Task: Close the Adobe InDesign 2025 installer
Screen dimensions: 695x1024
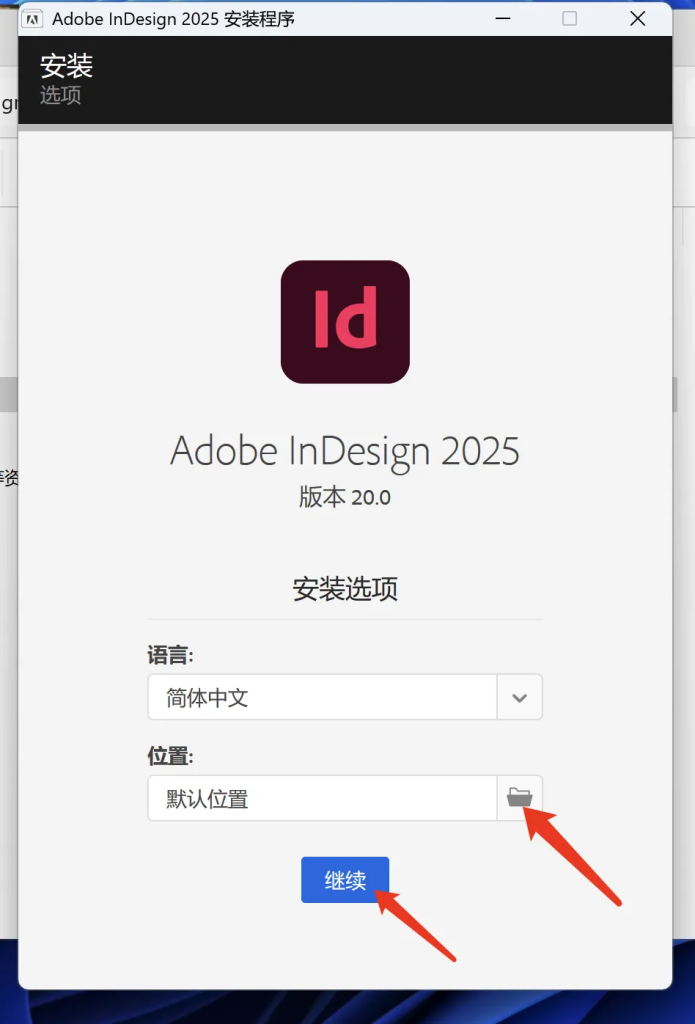Action: click(638, 18)
